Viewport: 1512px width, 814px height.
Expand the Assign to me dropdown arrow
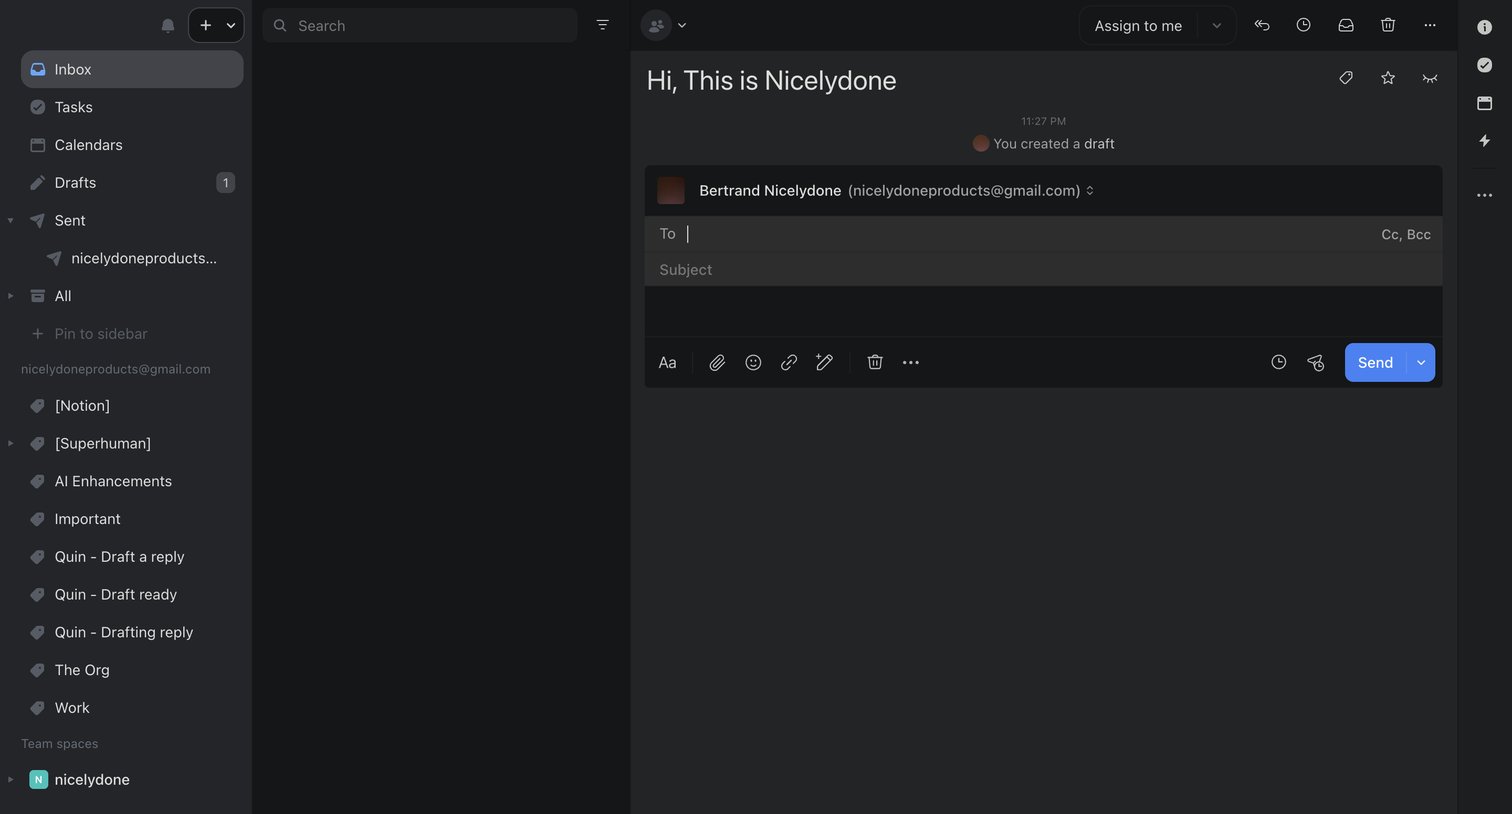coord(1216,25)
